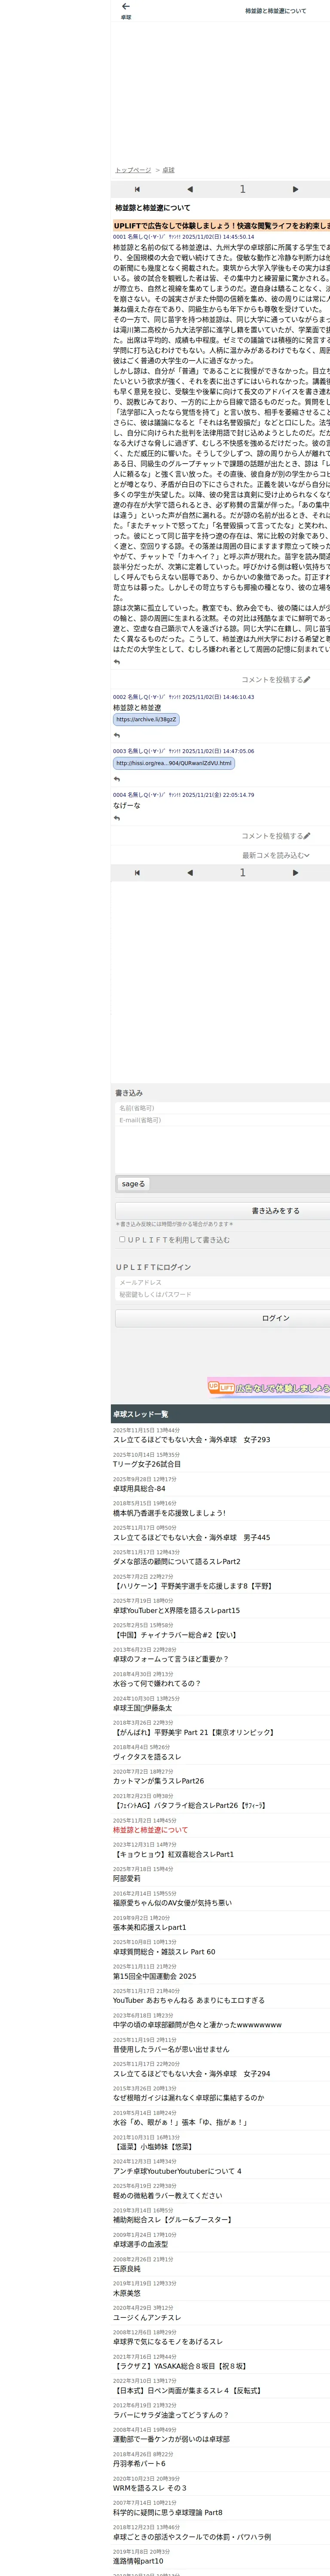
Task: Focus the メールアドレス login field
Action: pos(222,1282)
